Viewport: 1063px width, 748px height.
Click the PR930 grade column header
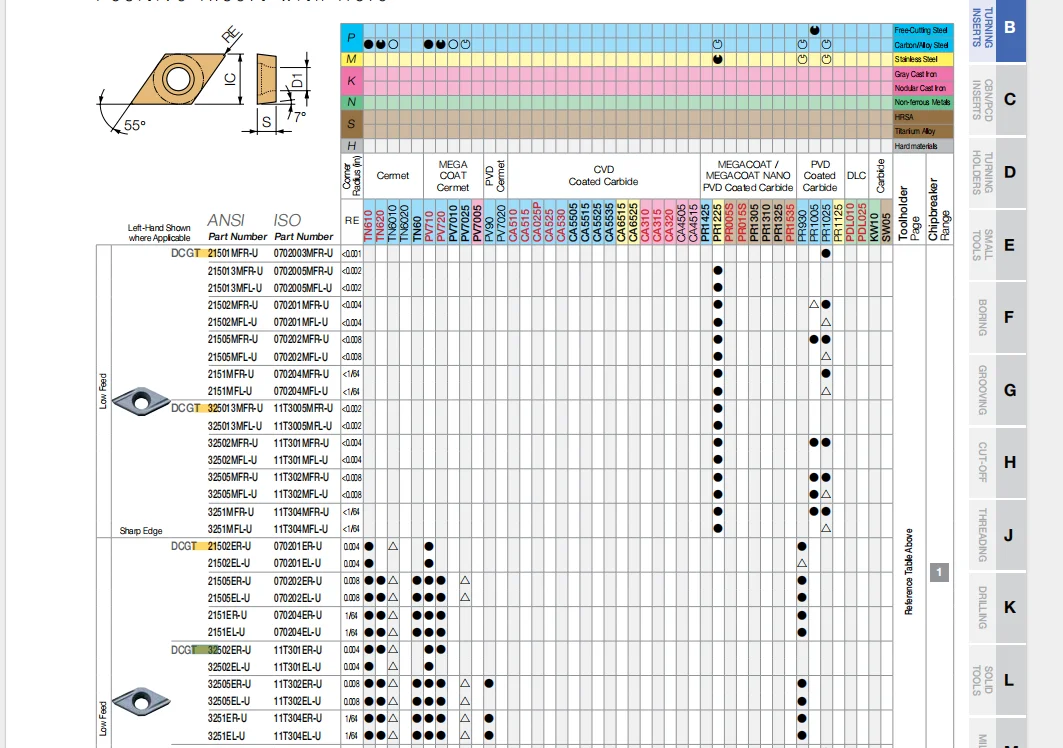point(802,221)
